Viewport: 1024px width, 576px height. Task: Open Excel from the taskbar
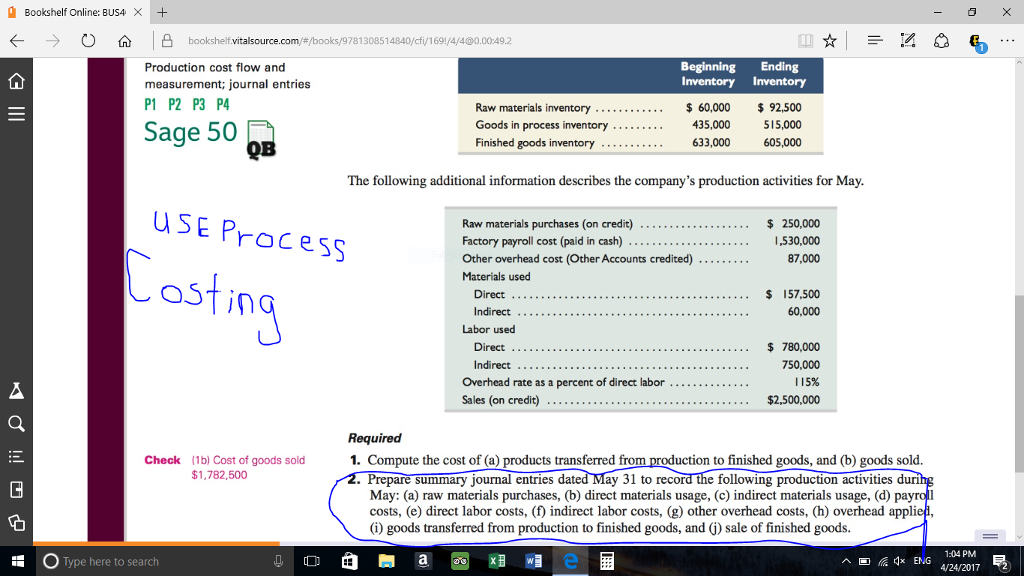coord(497,561)
